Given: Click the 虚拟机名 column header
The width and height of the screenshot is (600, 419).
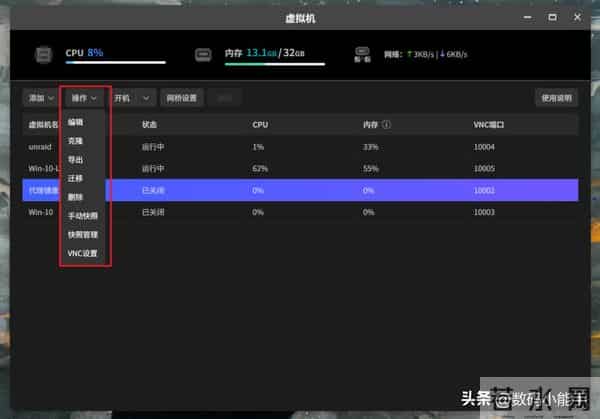Looking at the screenshot, I should 43,124.
